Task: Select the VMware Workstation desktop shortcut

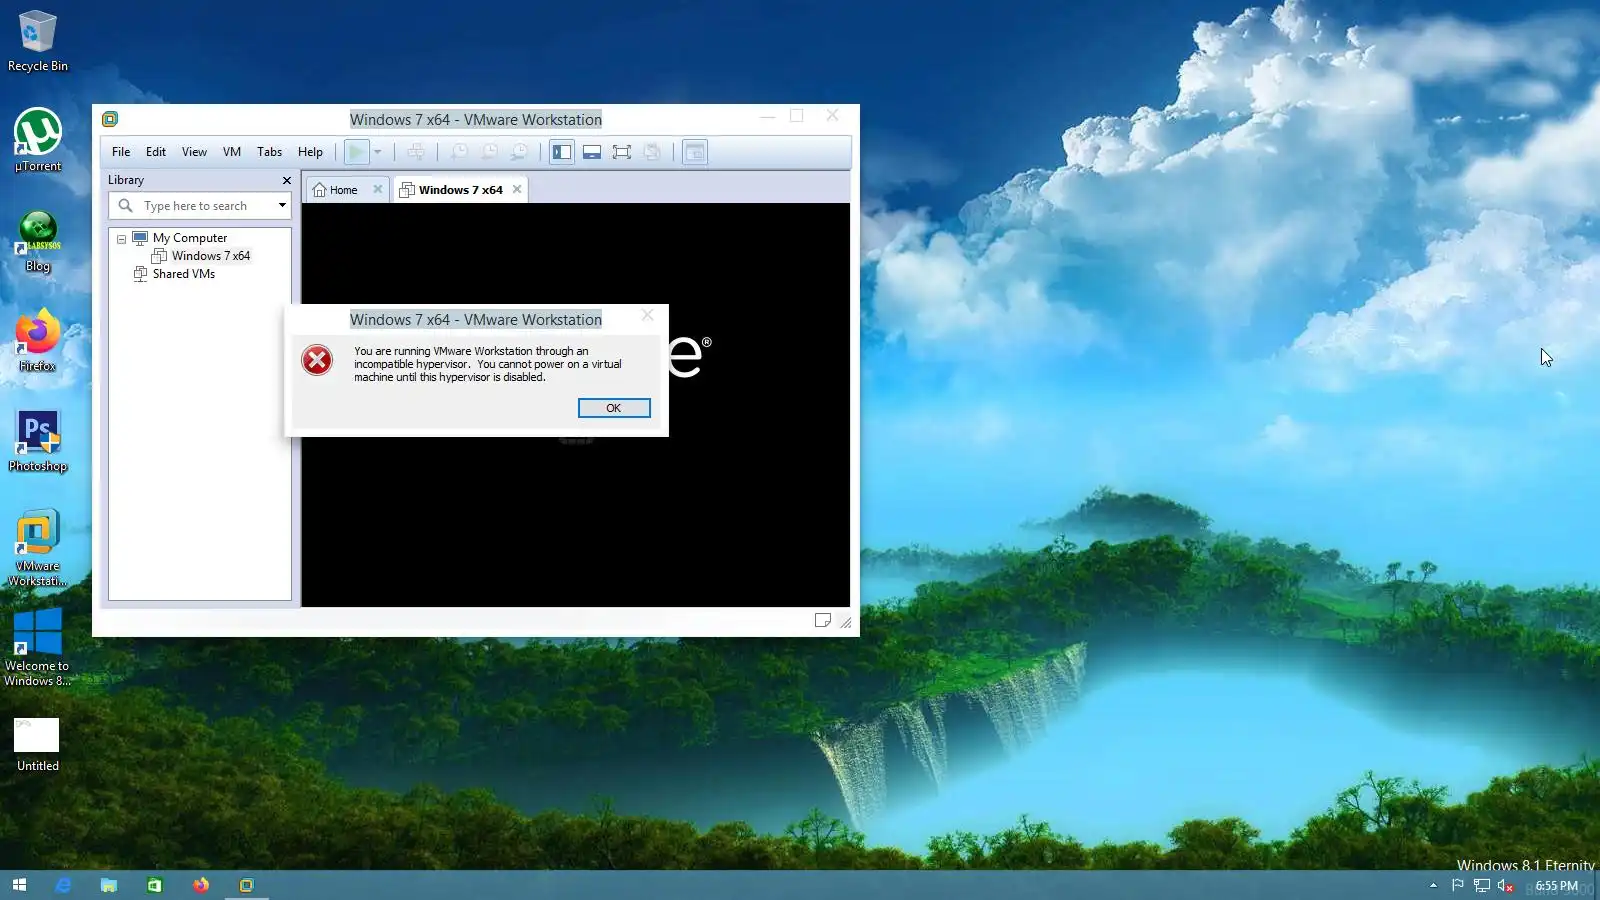Action: 38,548
